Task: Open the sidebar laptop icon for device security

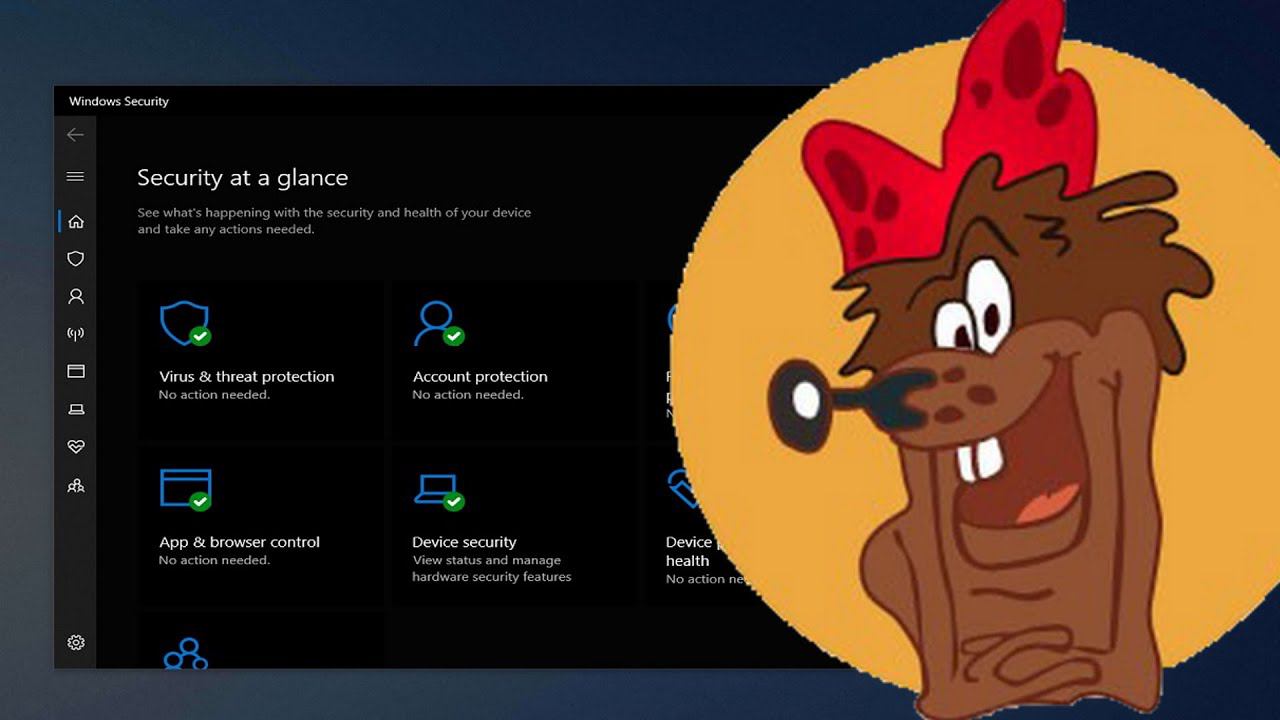Action: click(x=76, y=409)
